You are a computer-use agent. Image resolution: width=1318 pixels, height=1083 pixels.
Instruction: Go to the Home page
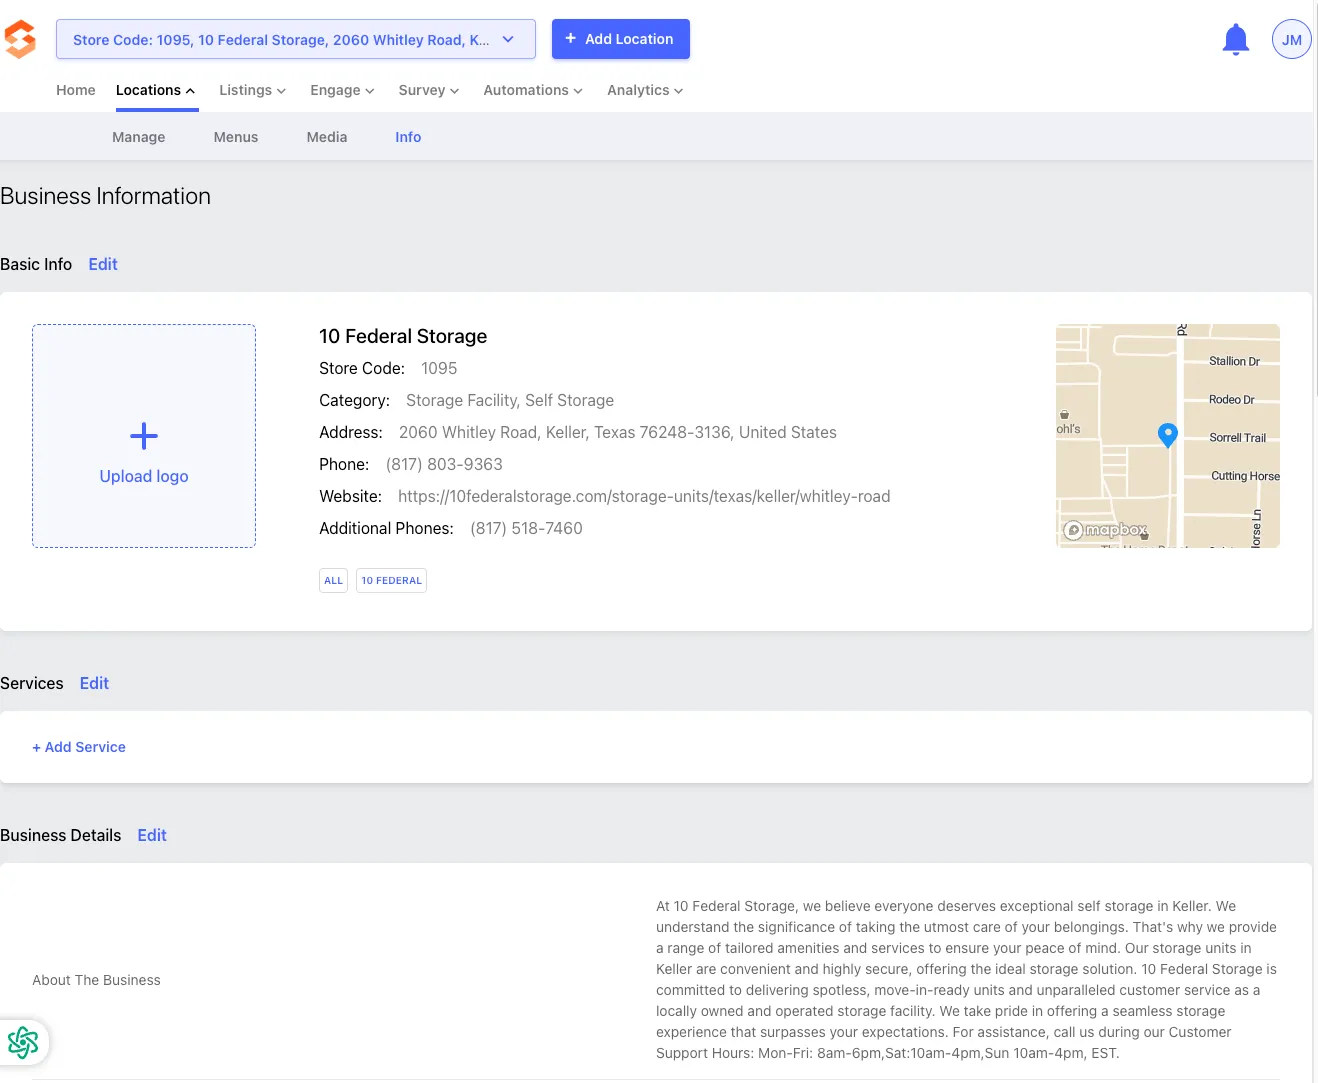[x=76, y=90]
